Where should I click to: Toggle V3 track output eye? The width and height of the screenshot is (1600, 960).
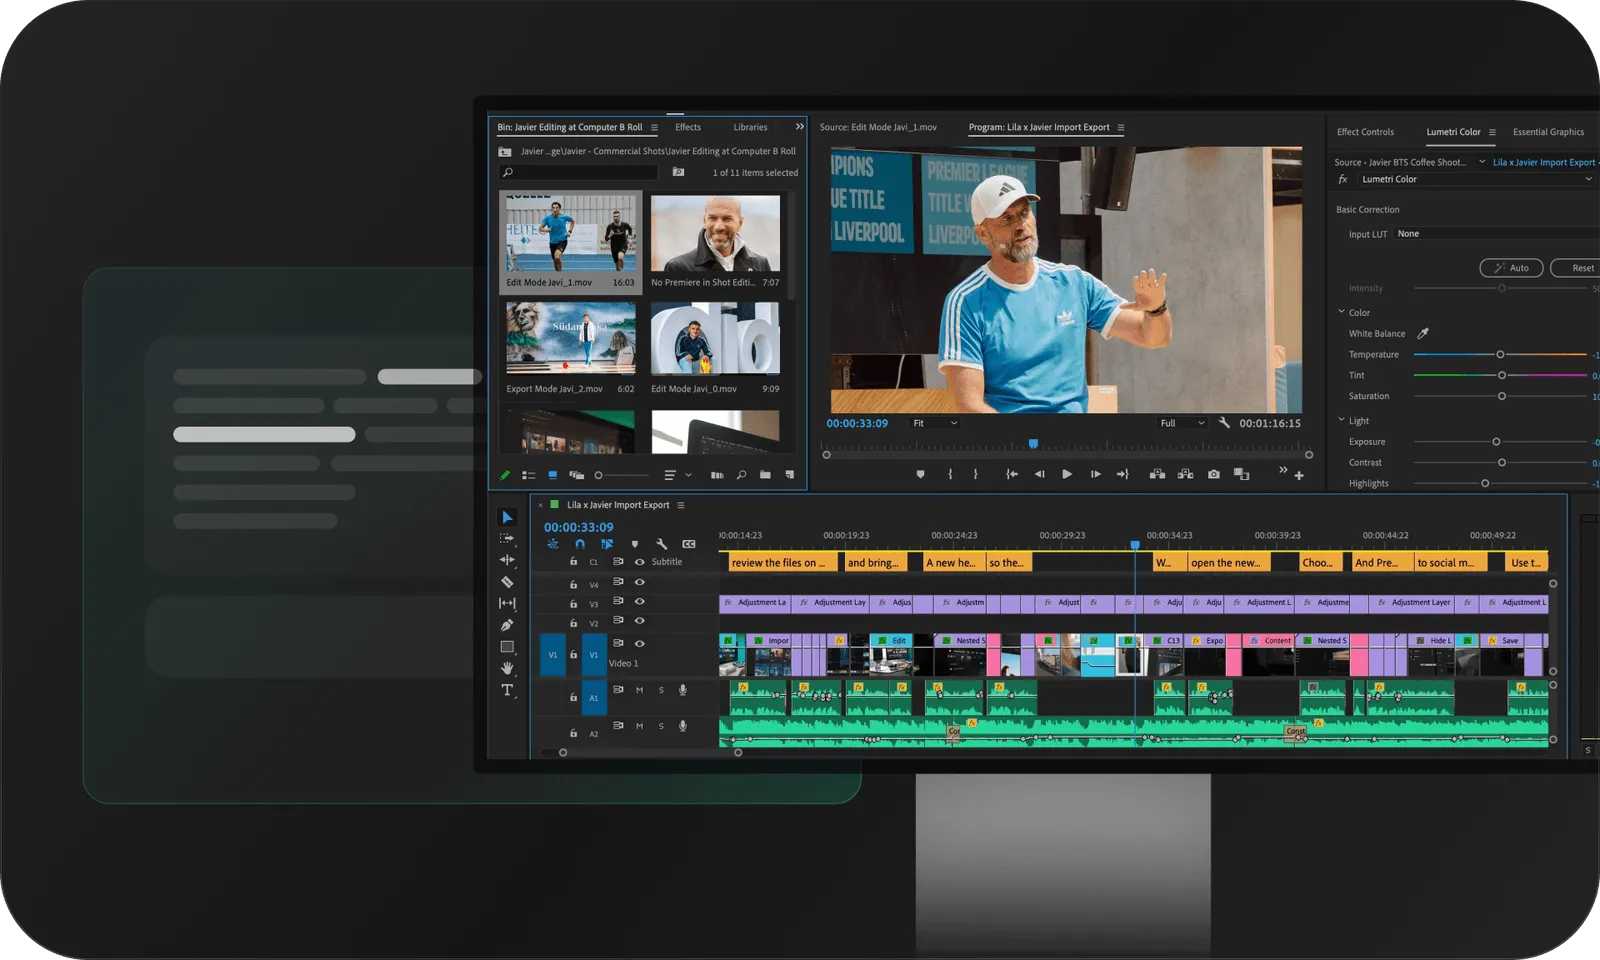(640, 602)
